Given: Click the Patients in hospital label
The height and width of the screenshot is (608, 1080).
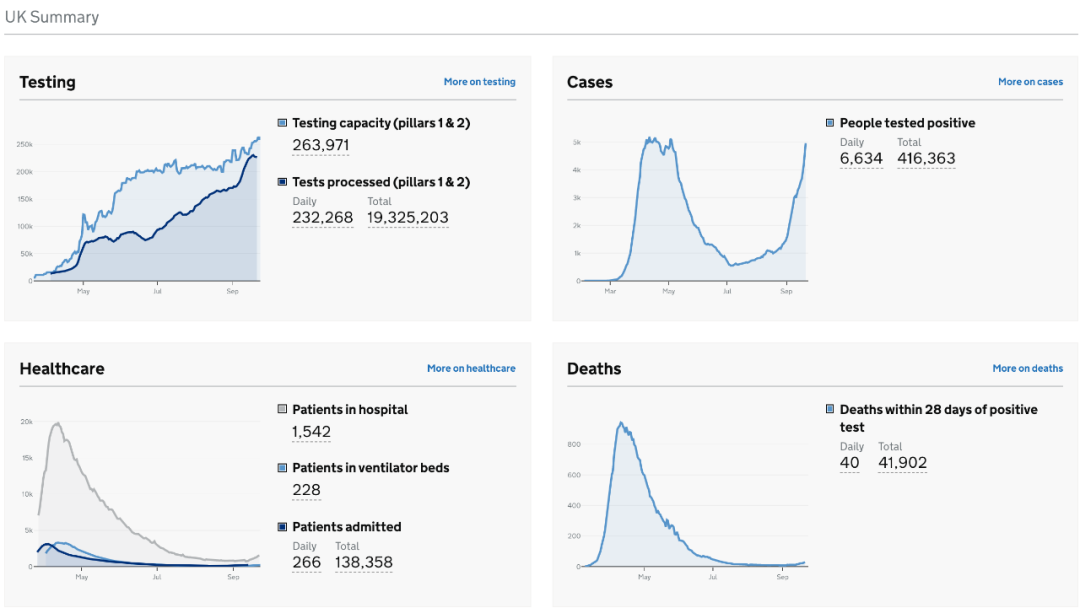Looking at the screenshot, I should (x=350, y=410).
